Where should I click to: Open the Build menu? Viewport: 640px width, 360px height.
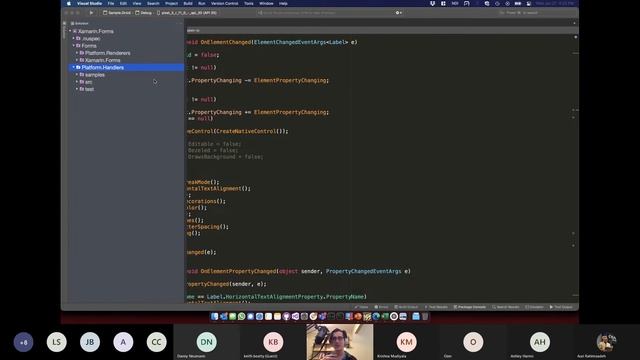188,3
